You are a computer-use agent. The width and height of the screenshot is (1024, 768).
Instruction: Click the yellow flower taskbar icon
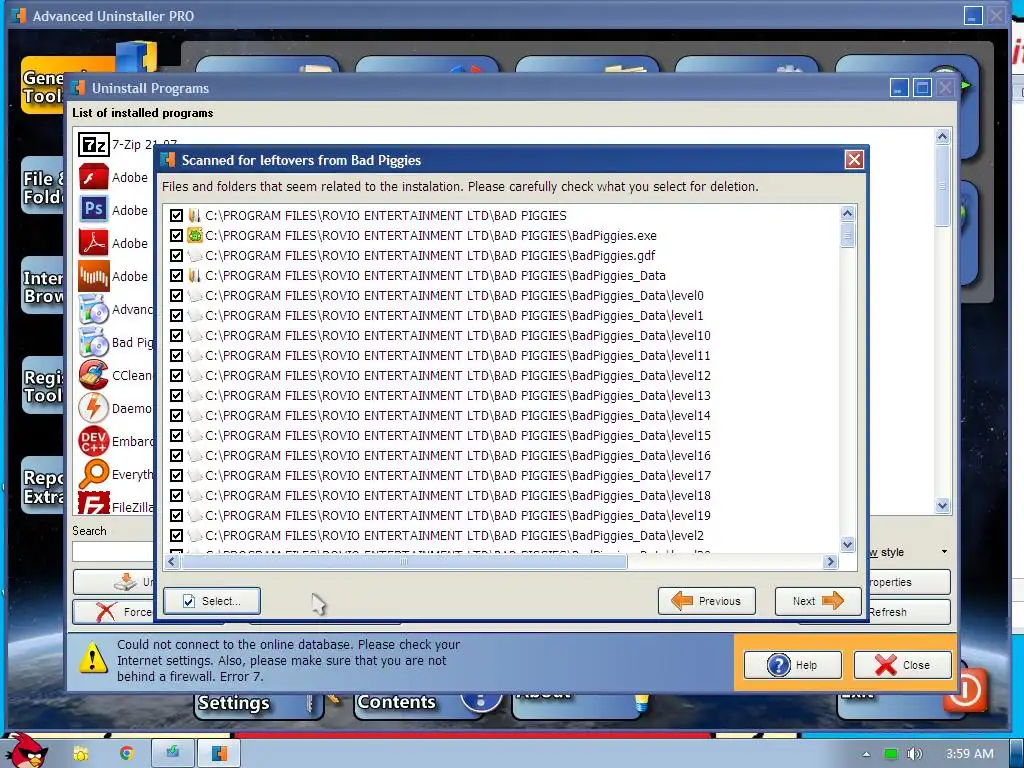click(x=80, y=754)
